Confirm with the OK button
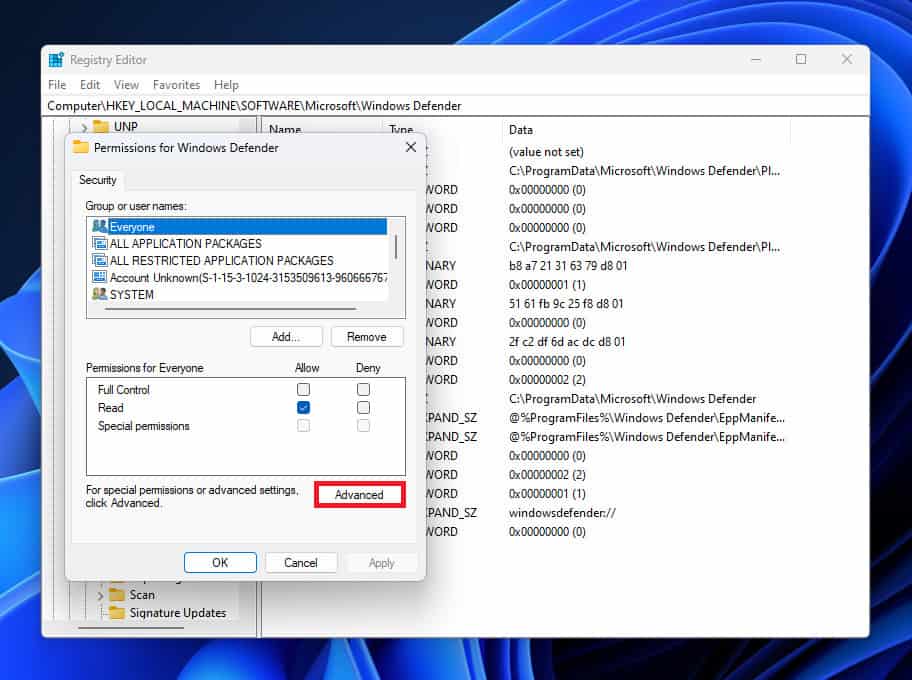Viewport: 912px width, 680px height. 220,562
